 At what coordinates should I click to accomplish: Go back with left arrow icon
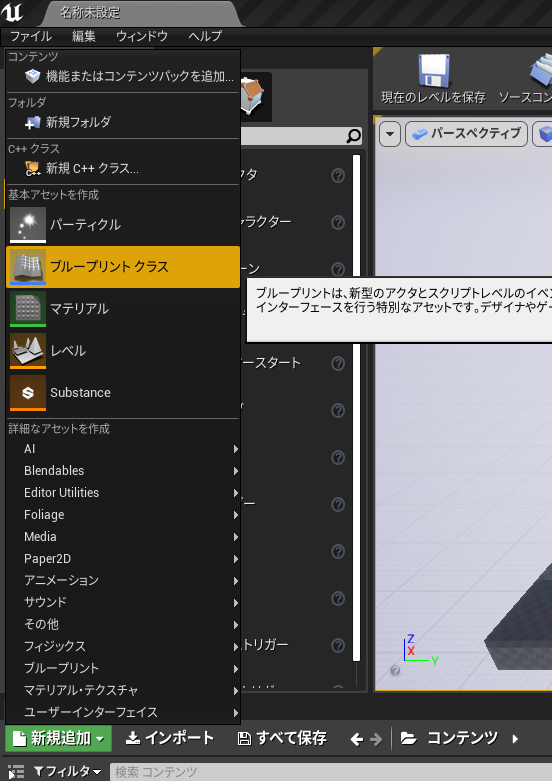coord(356,739)
